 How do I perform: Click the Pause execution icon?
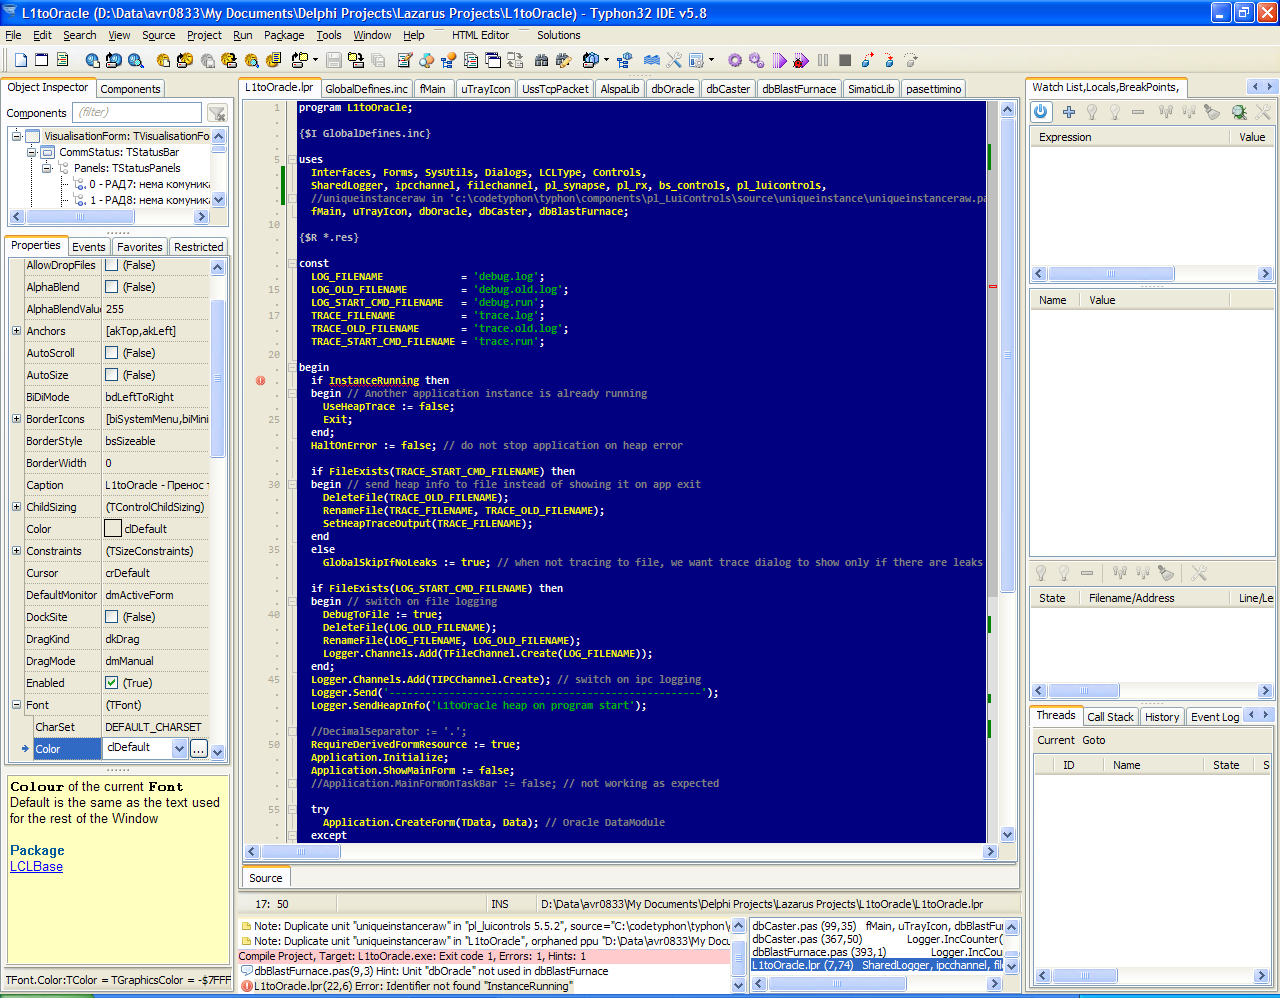tap(823, 60)
